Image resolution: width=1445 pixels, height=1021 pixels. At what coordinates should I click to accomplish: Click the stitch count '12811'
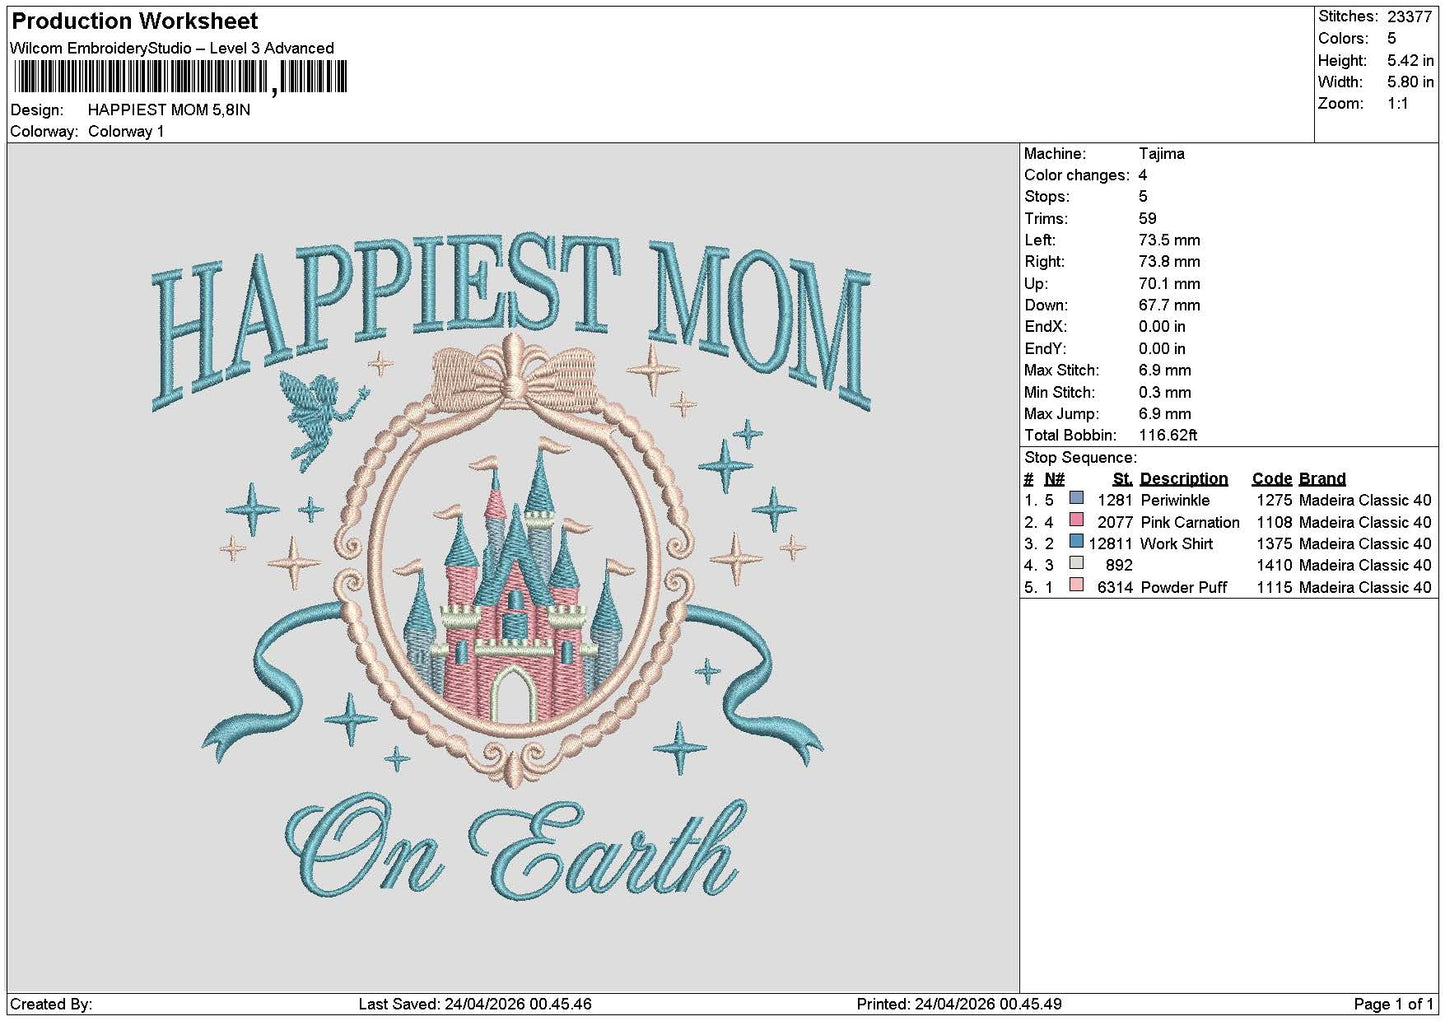(1111, 544)
